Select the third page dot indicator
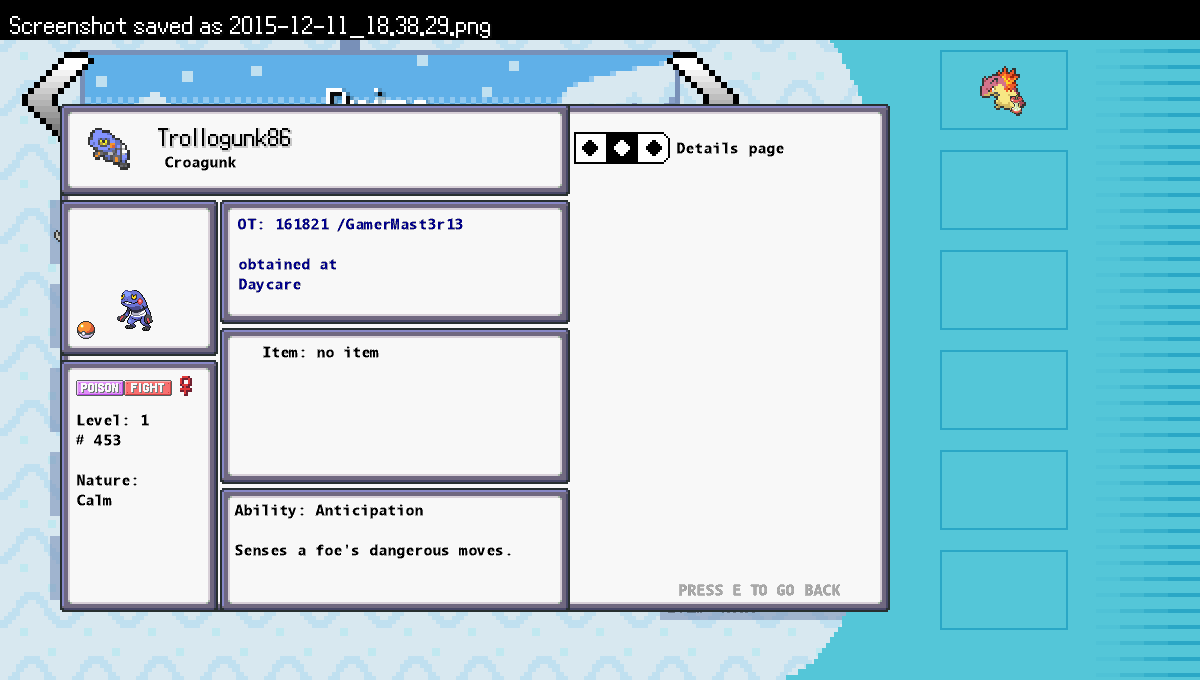1200x680 pixels. pyautogui.click(x=654, y=148)
